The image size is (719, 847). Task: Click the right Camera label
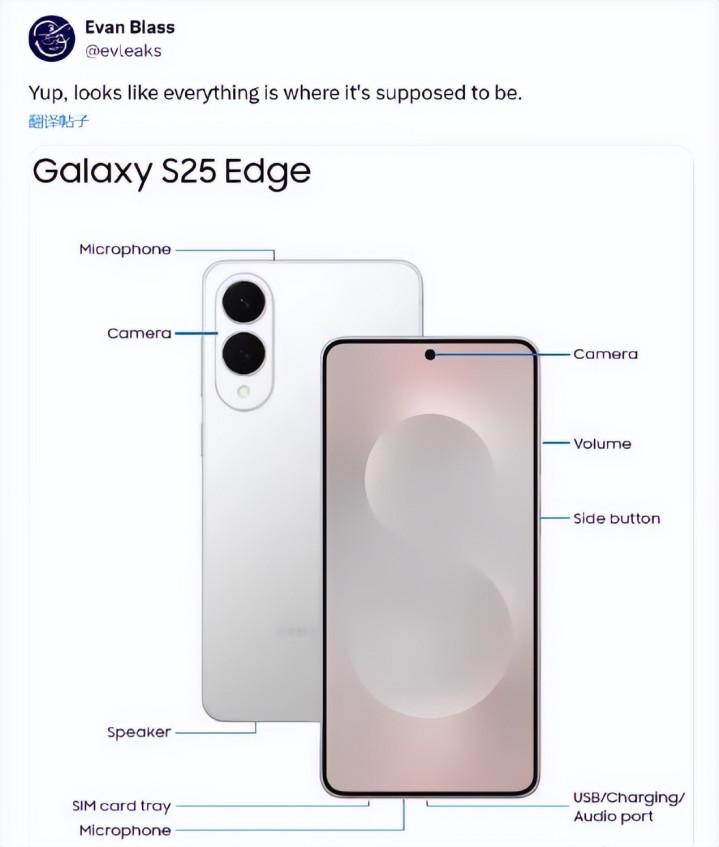click(606, 354)
